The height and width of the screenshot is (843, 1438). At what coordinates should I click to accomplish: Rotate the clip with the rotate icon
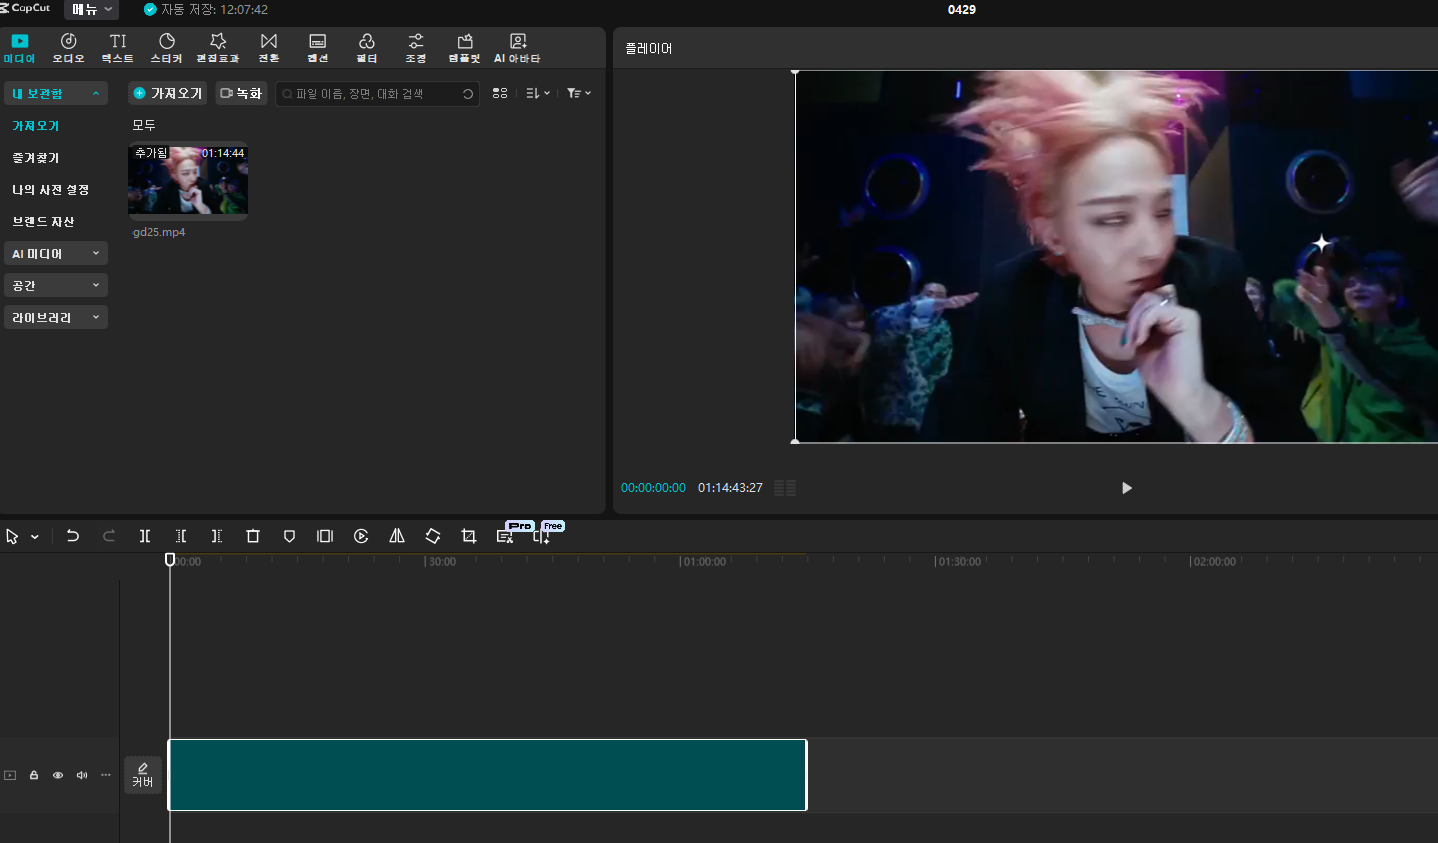tap(433, 536)
